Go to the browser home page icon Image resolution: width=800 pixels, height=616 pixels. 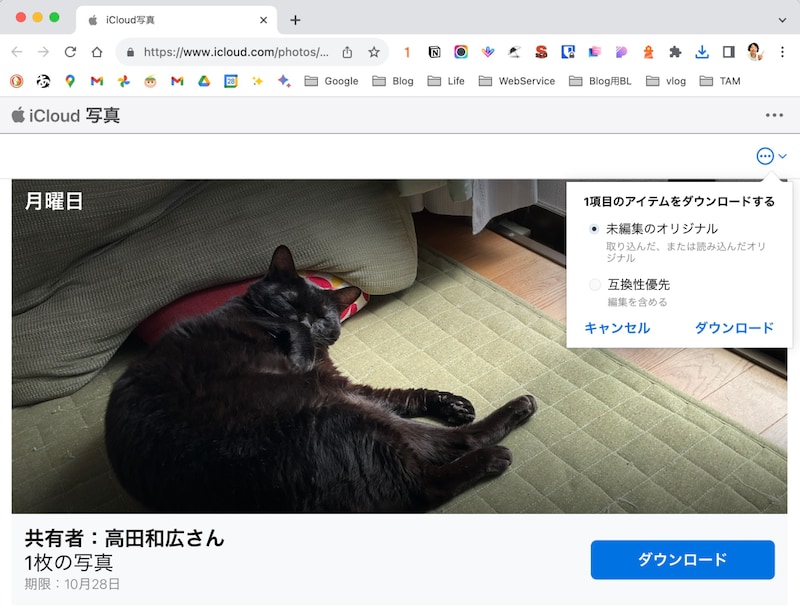point(97,52)
